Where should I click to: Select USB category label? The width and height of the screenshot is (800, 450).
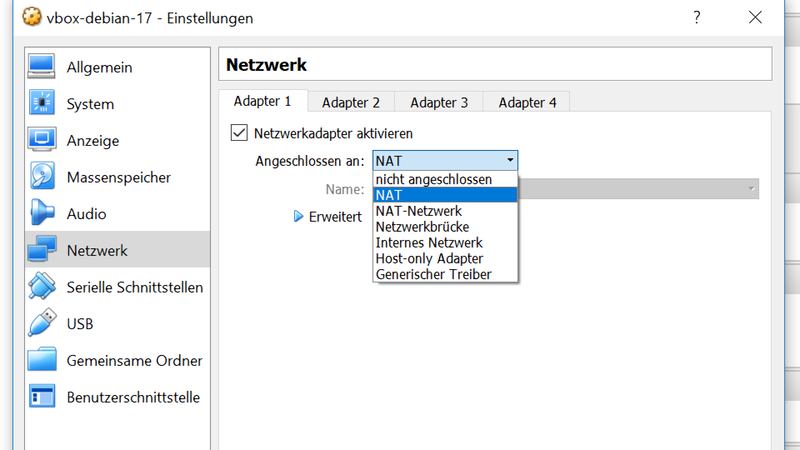80,324
